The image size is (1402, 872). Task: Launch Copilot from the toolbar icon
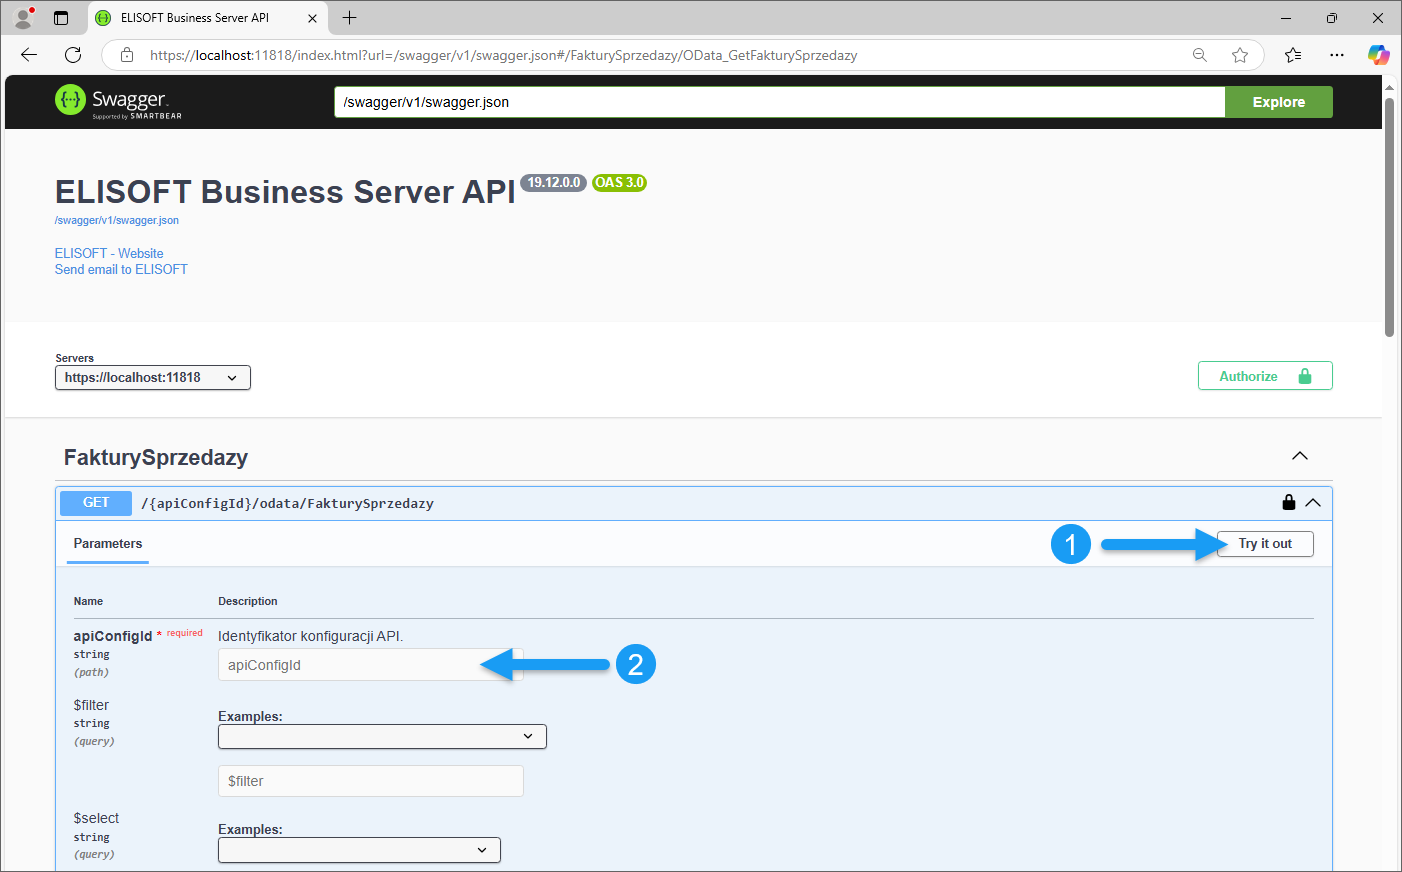(x=1379, y=55)
